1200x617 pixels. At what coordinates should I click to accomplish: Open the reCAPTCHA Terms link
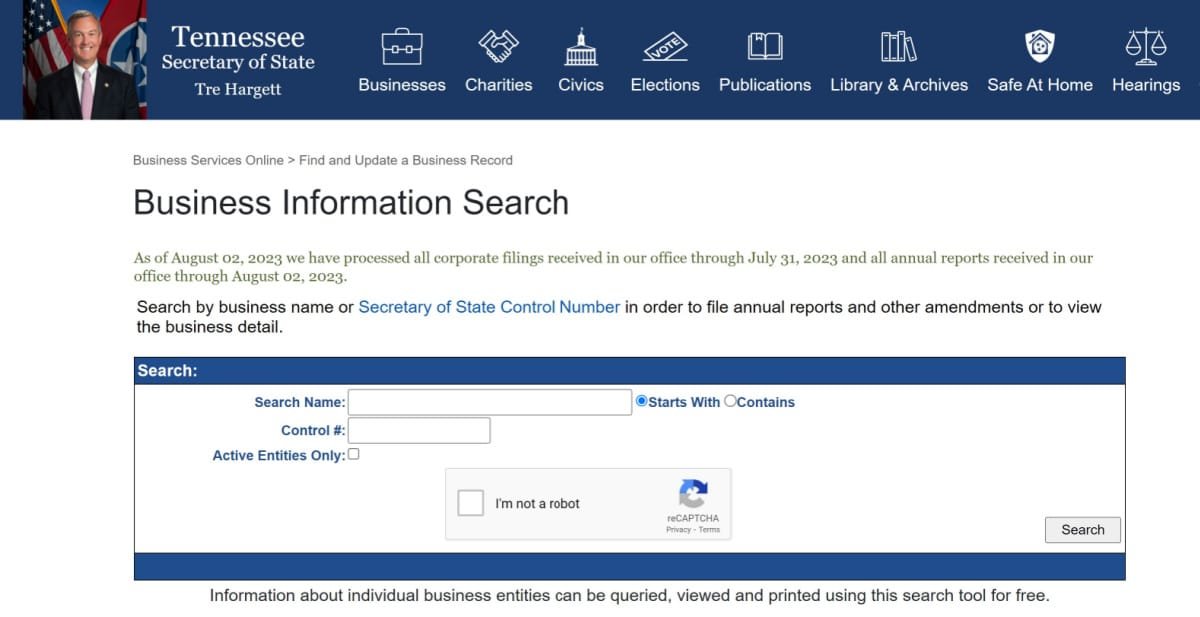tap(709, 530)
